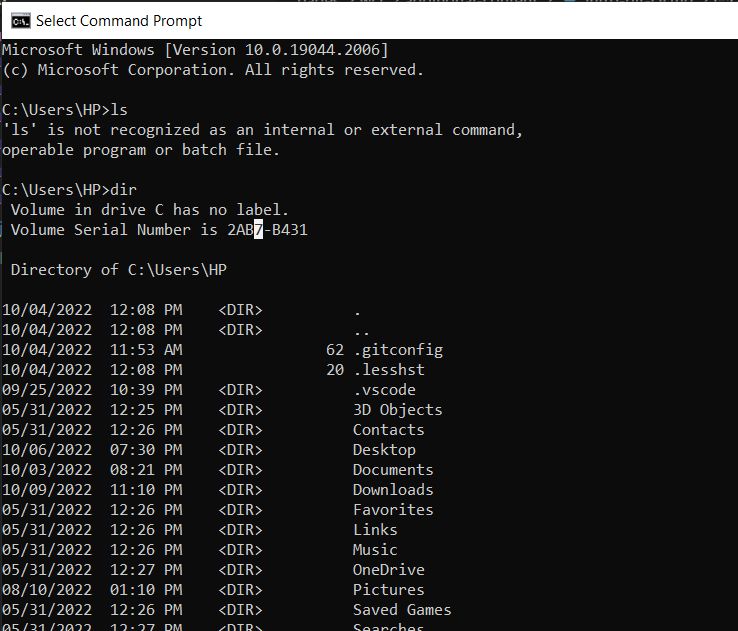This screenshot has width=738, height=631.
Task: Click the Links directory name
Action: (375, 530)
